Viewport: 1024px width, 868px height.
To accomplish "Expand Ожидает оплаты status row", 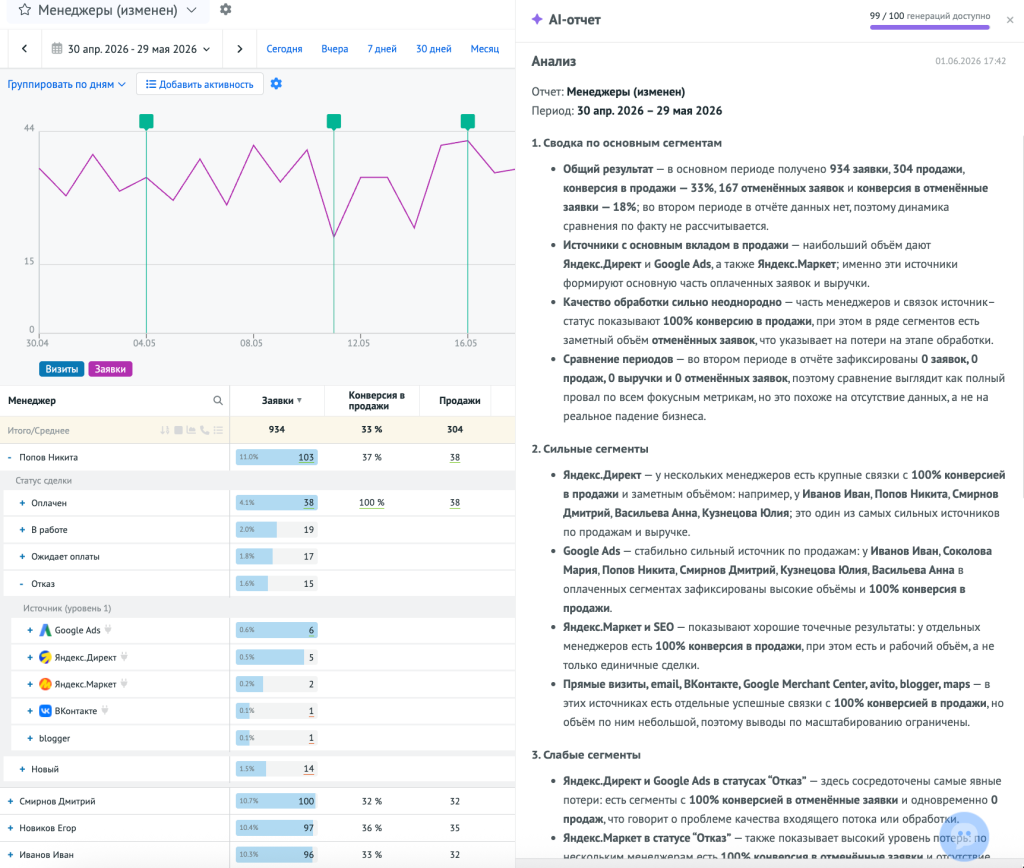I will click(22, 556).
